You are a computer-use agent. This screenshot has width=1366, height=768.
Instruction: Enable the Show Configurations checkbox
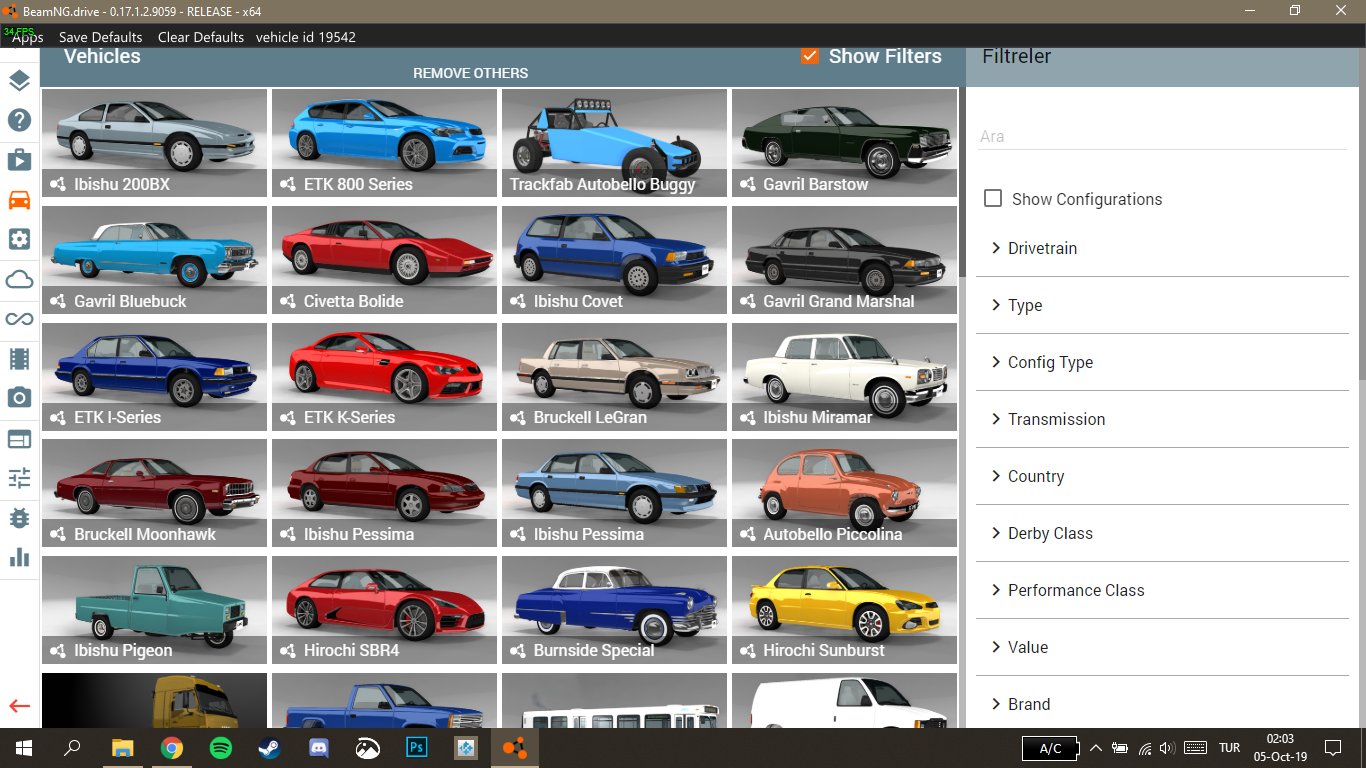click(x=993, y=198)
